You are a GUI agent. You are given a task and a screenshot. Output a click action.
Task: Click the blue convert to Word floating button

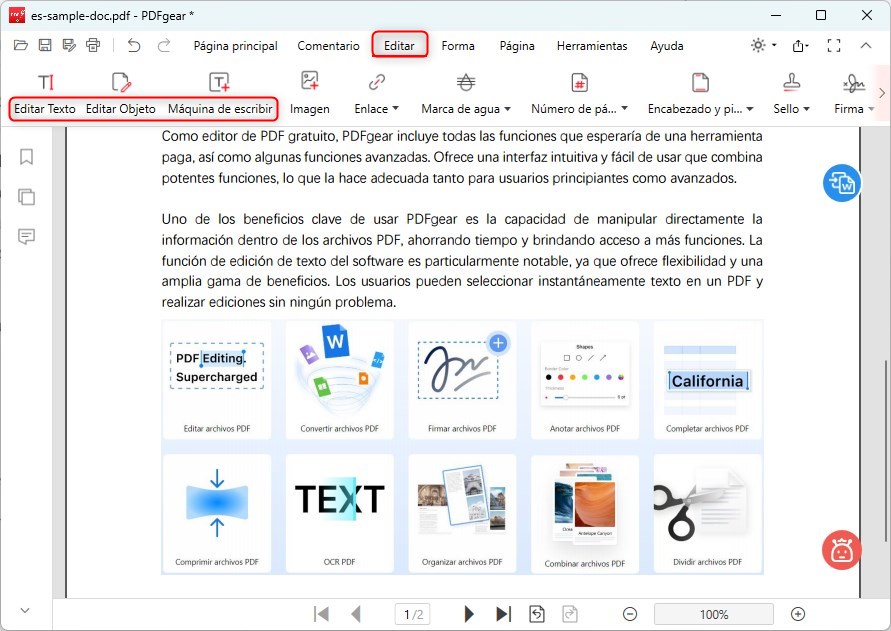(842, 183)
